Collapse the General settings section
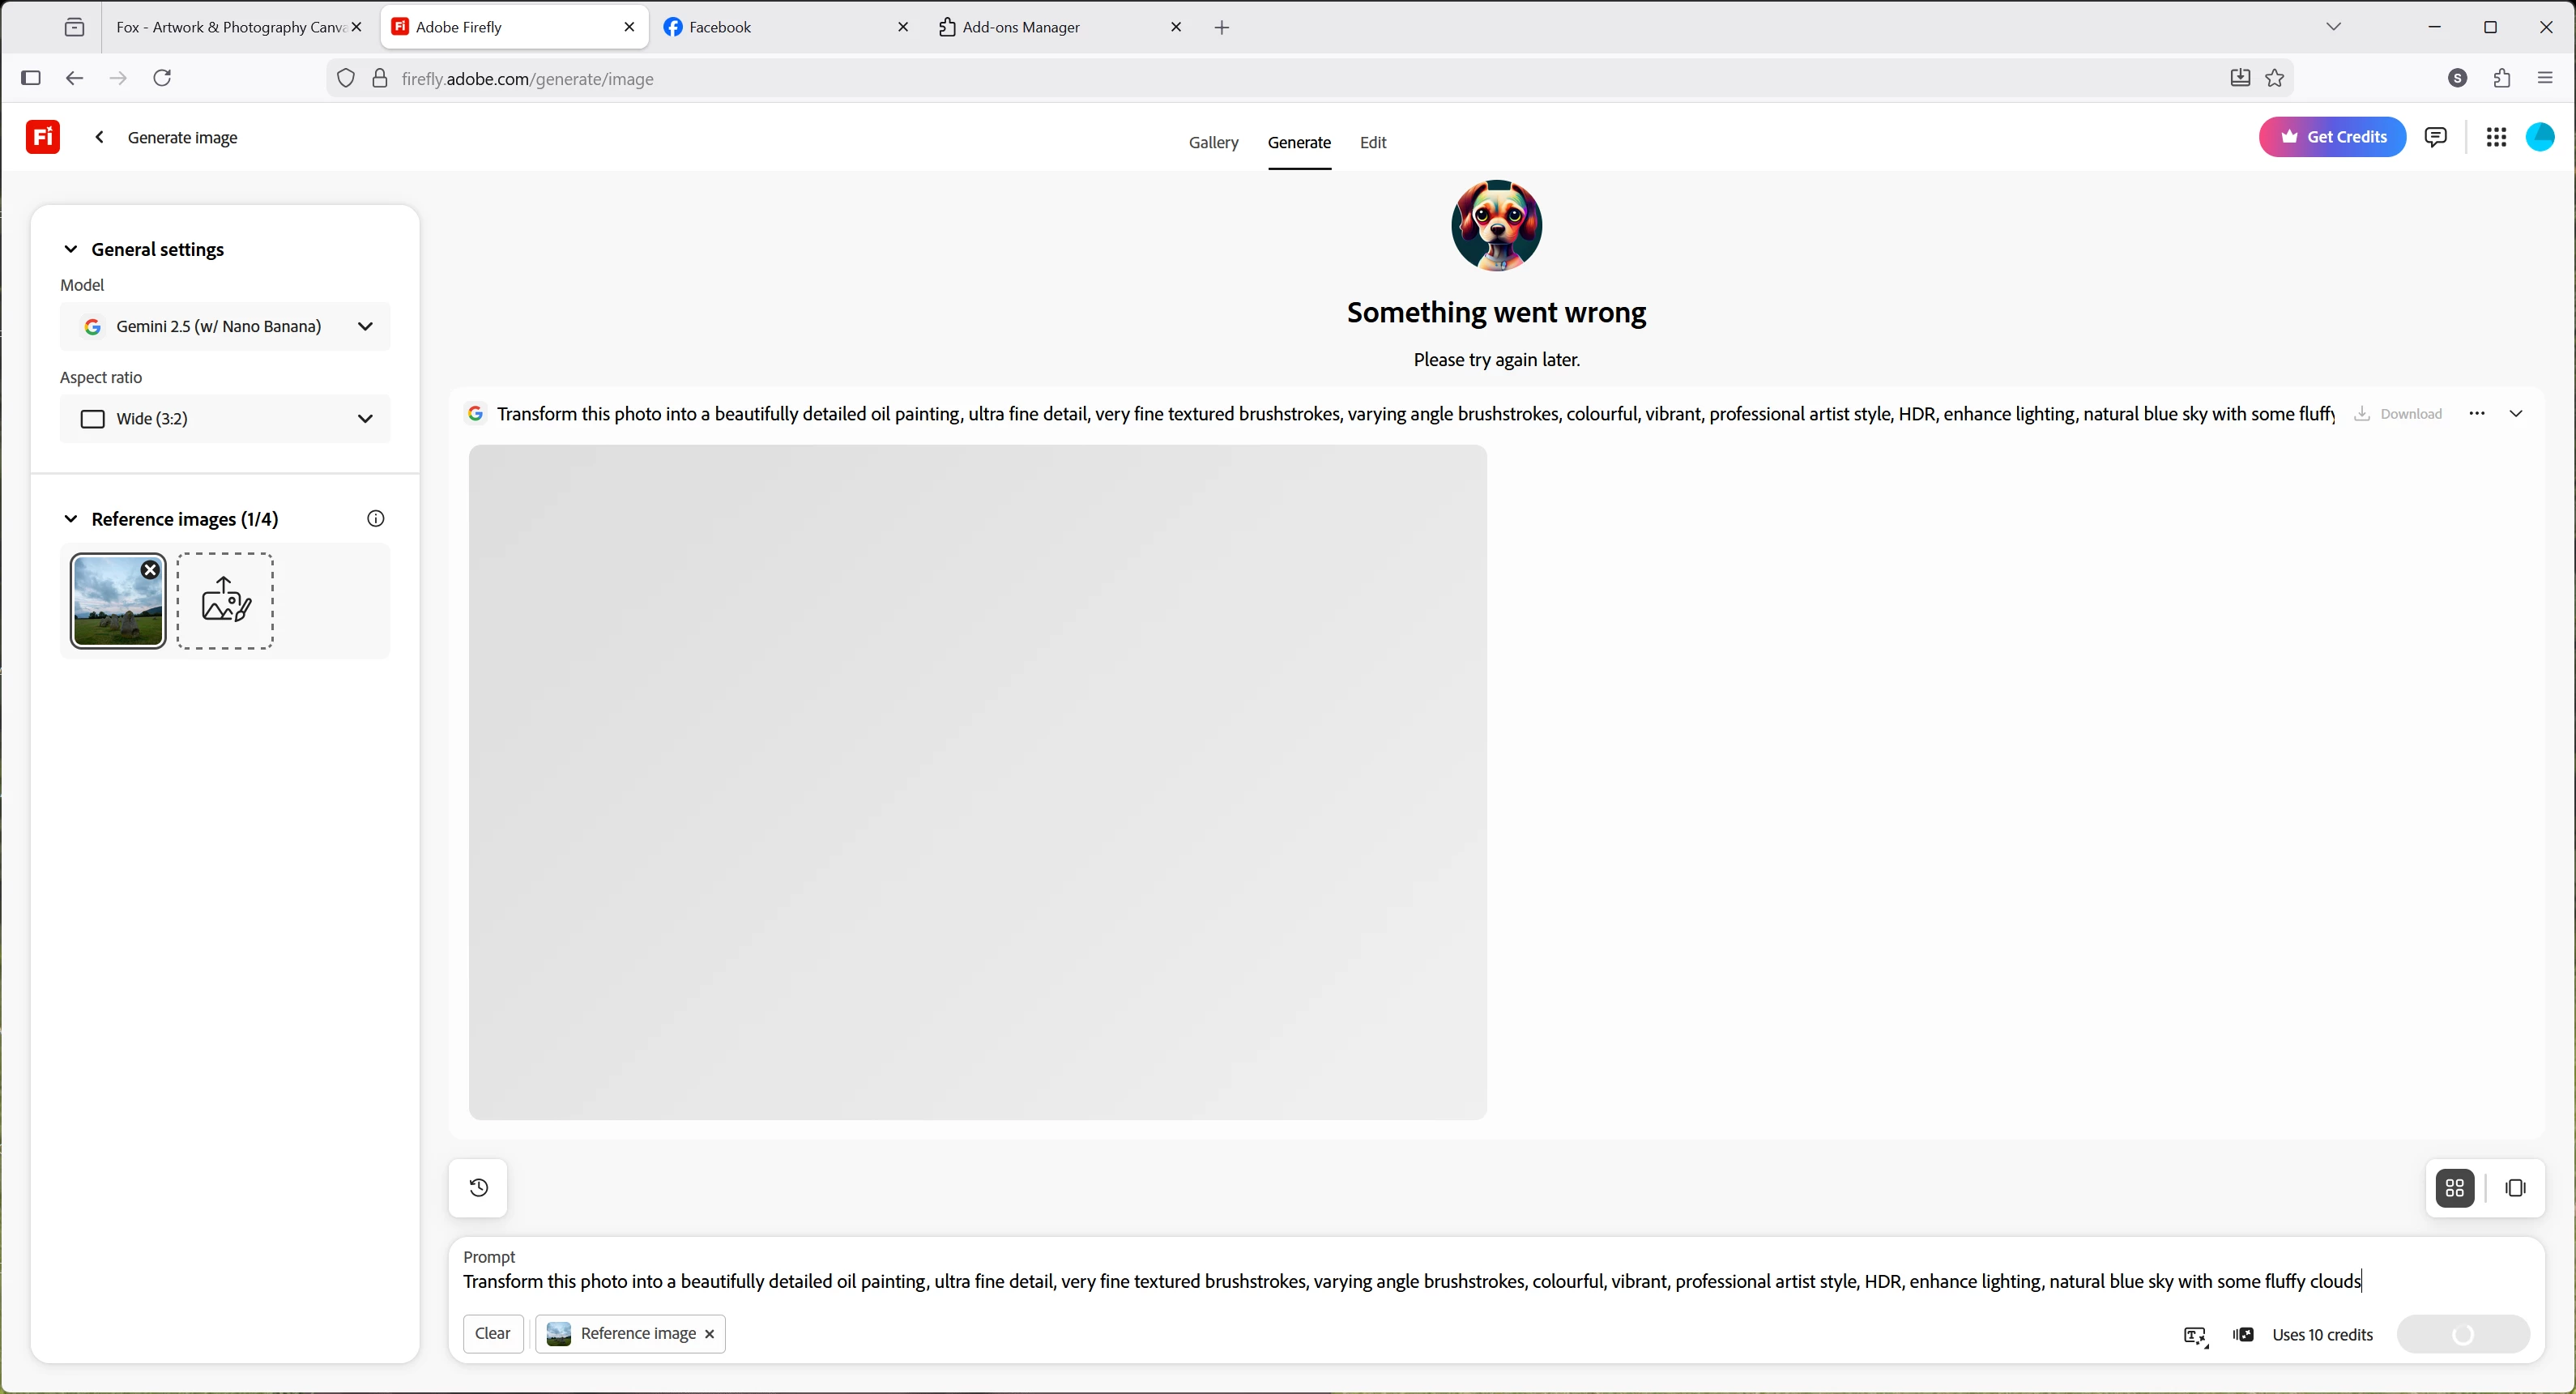Screen dimensions: 2576x1394 pos(71,249)
